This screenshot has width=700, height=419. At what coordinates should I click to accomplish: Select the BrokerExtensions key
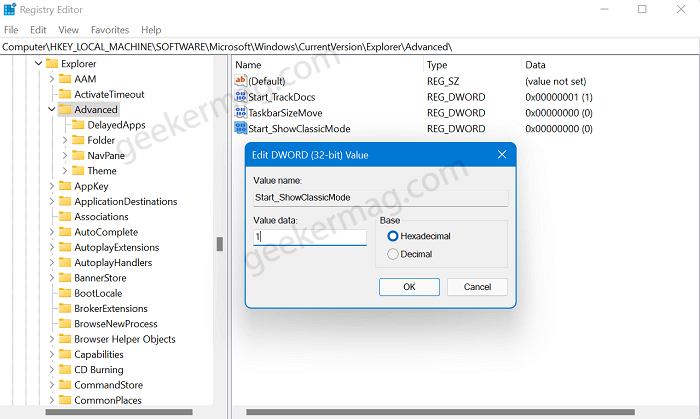point(111,308)
